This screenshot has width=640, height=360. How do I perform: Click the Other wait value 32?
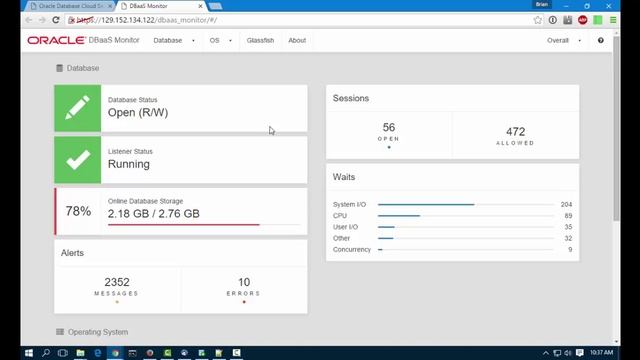click(568, 238)
